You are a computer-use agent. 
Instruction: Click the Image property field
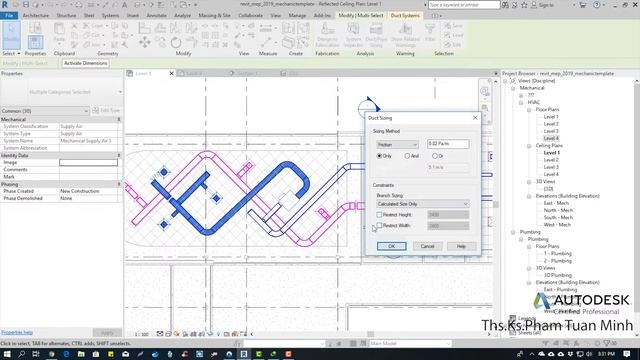tap(89, 162)
